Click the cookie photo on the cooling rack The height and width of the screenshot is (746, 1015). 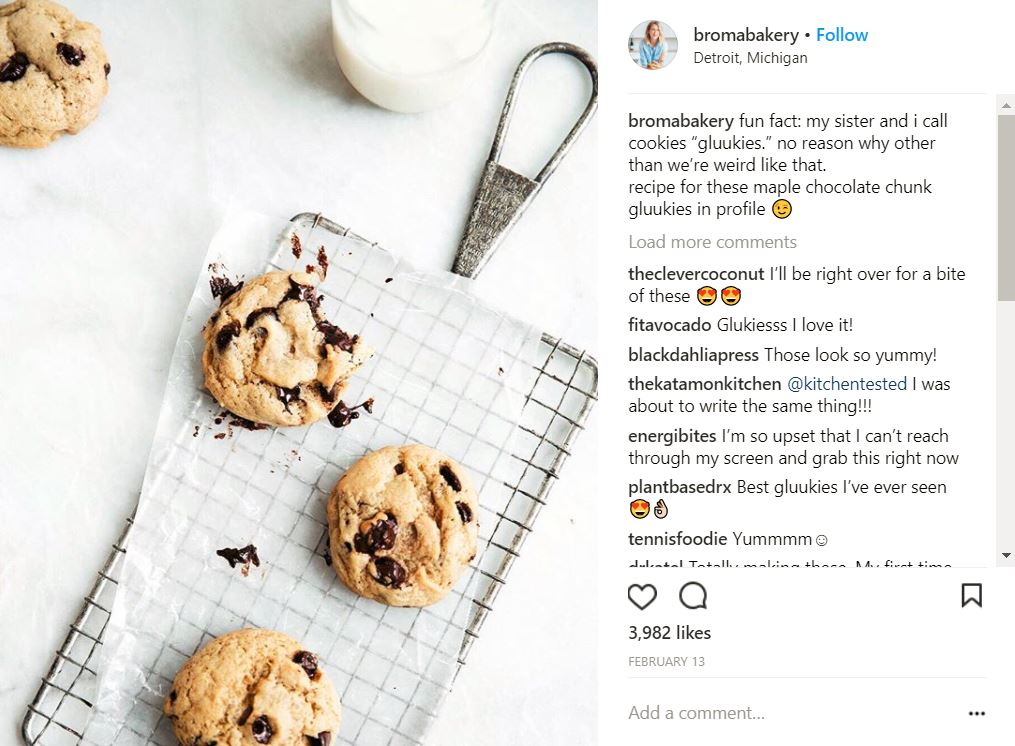coord(298,373)
